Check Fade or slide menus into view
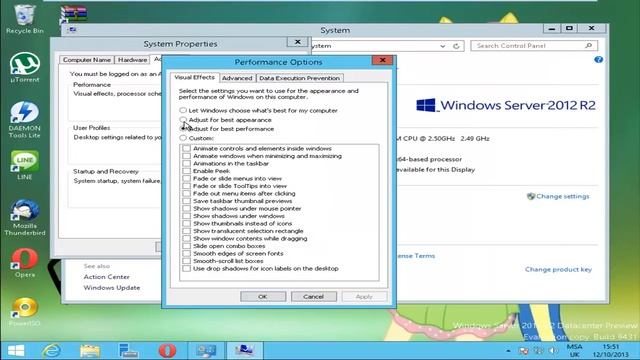The image size is (640, 360). (187, 178)
